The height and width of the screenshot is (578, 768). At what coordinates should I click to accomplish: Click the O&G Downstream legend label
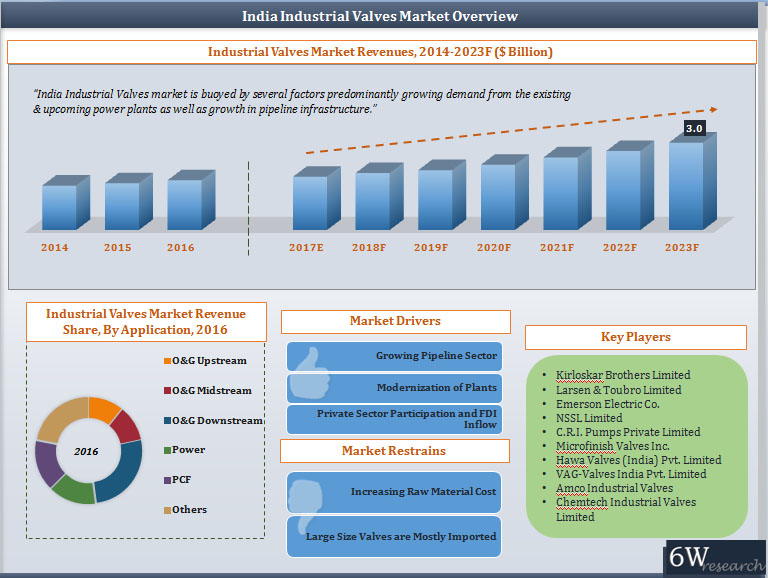(x=217, y=421)
